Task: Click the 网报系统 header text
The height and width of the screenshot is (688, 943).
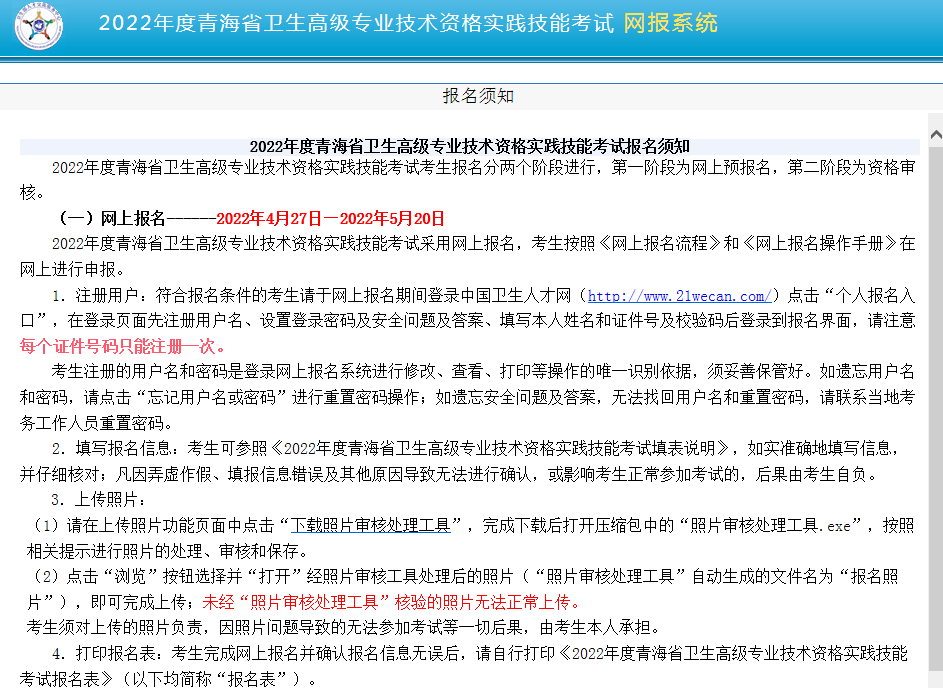Action: (670, 25)
